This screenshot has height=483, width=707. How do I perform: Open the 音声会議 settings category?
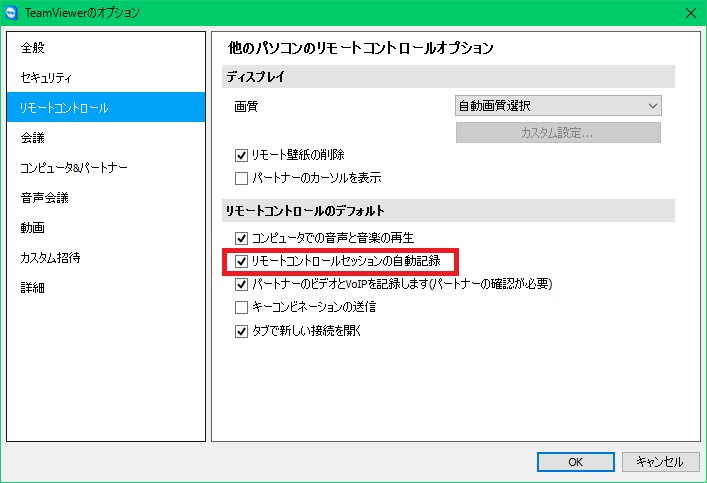[106, 198]
